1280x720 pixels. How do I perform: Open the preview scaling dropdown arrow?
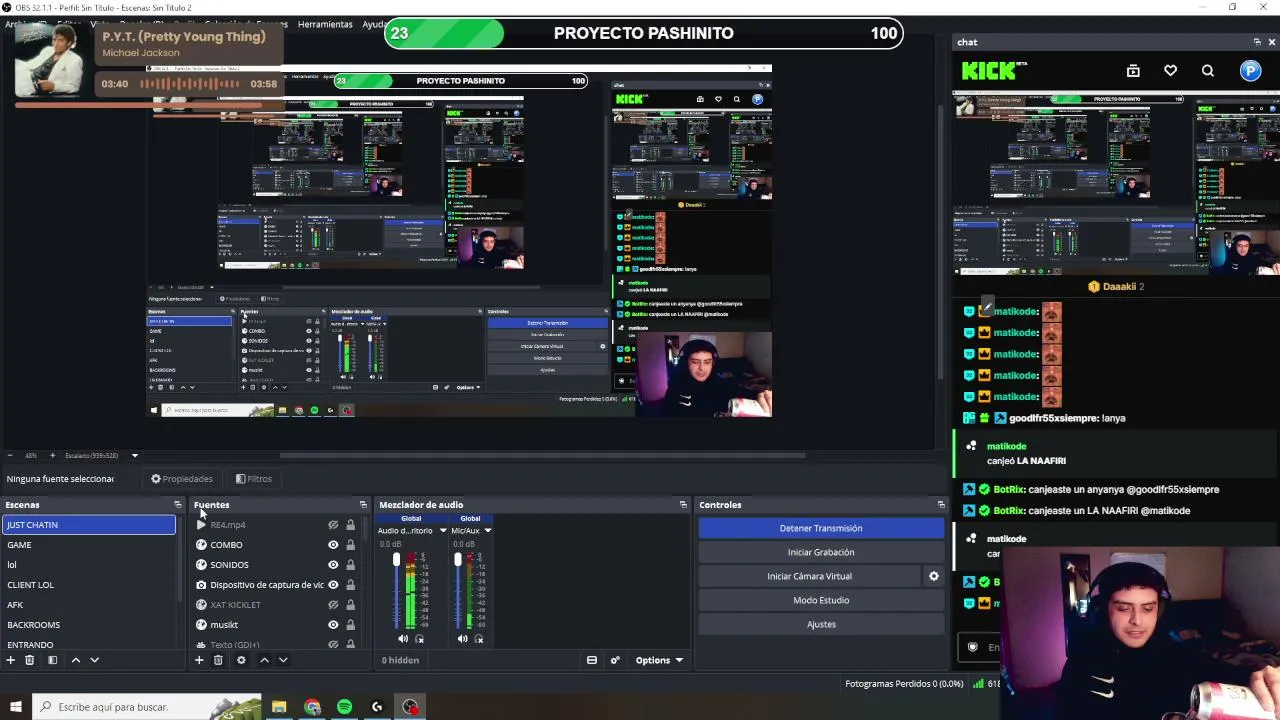tap(135, 455)
